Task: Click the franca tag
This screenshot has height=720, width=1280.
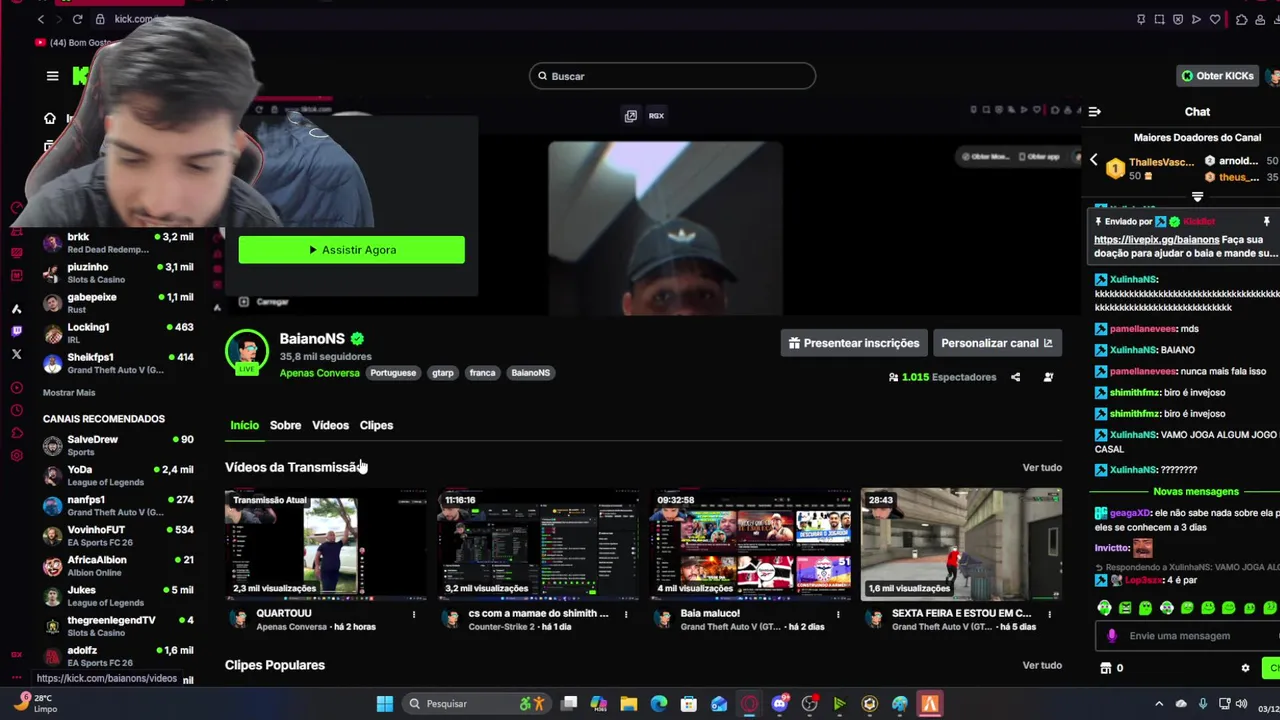Action: (482, 373)
